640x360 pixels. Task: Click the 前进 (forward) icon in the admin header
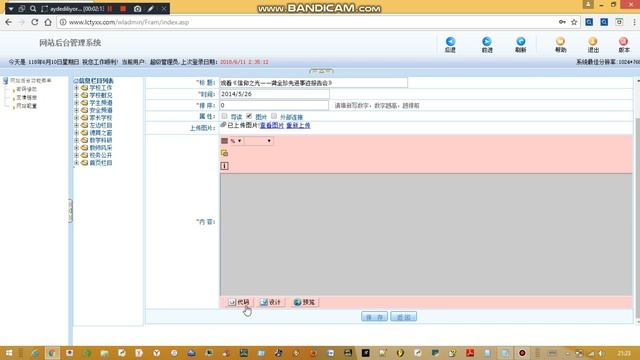(487, 42)
